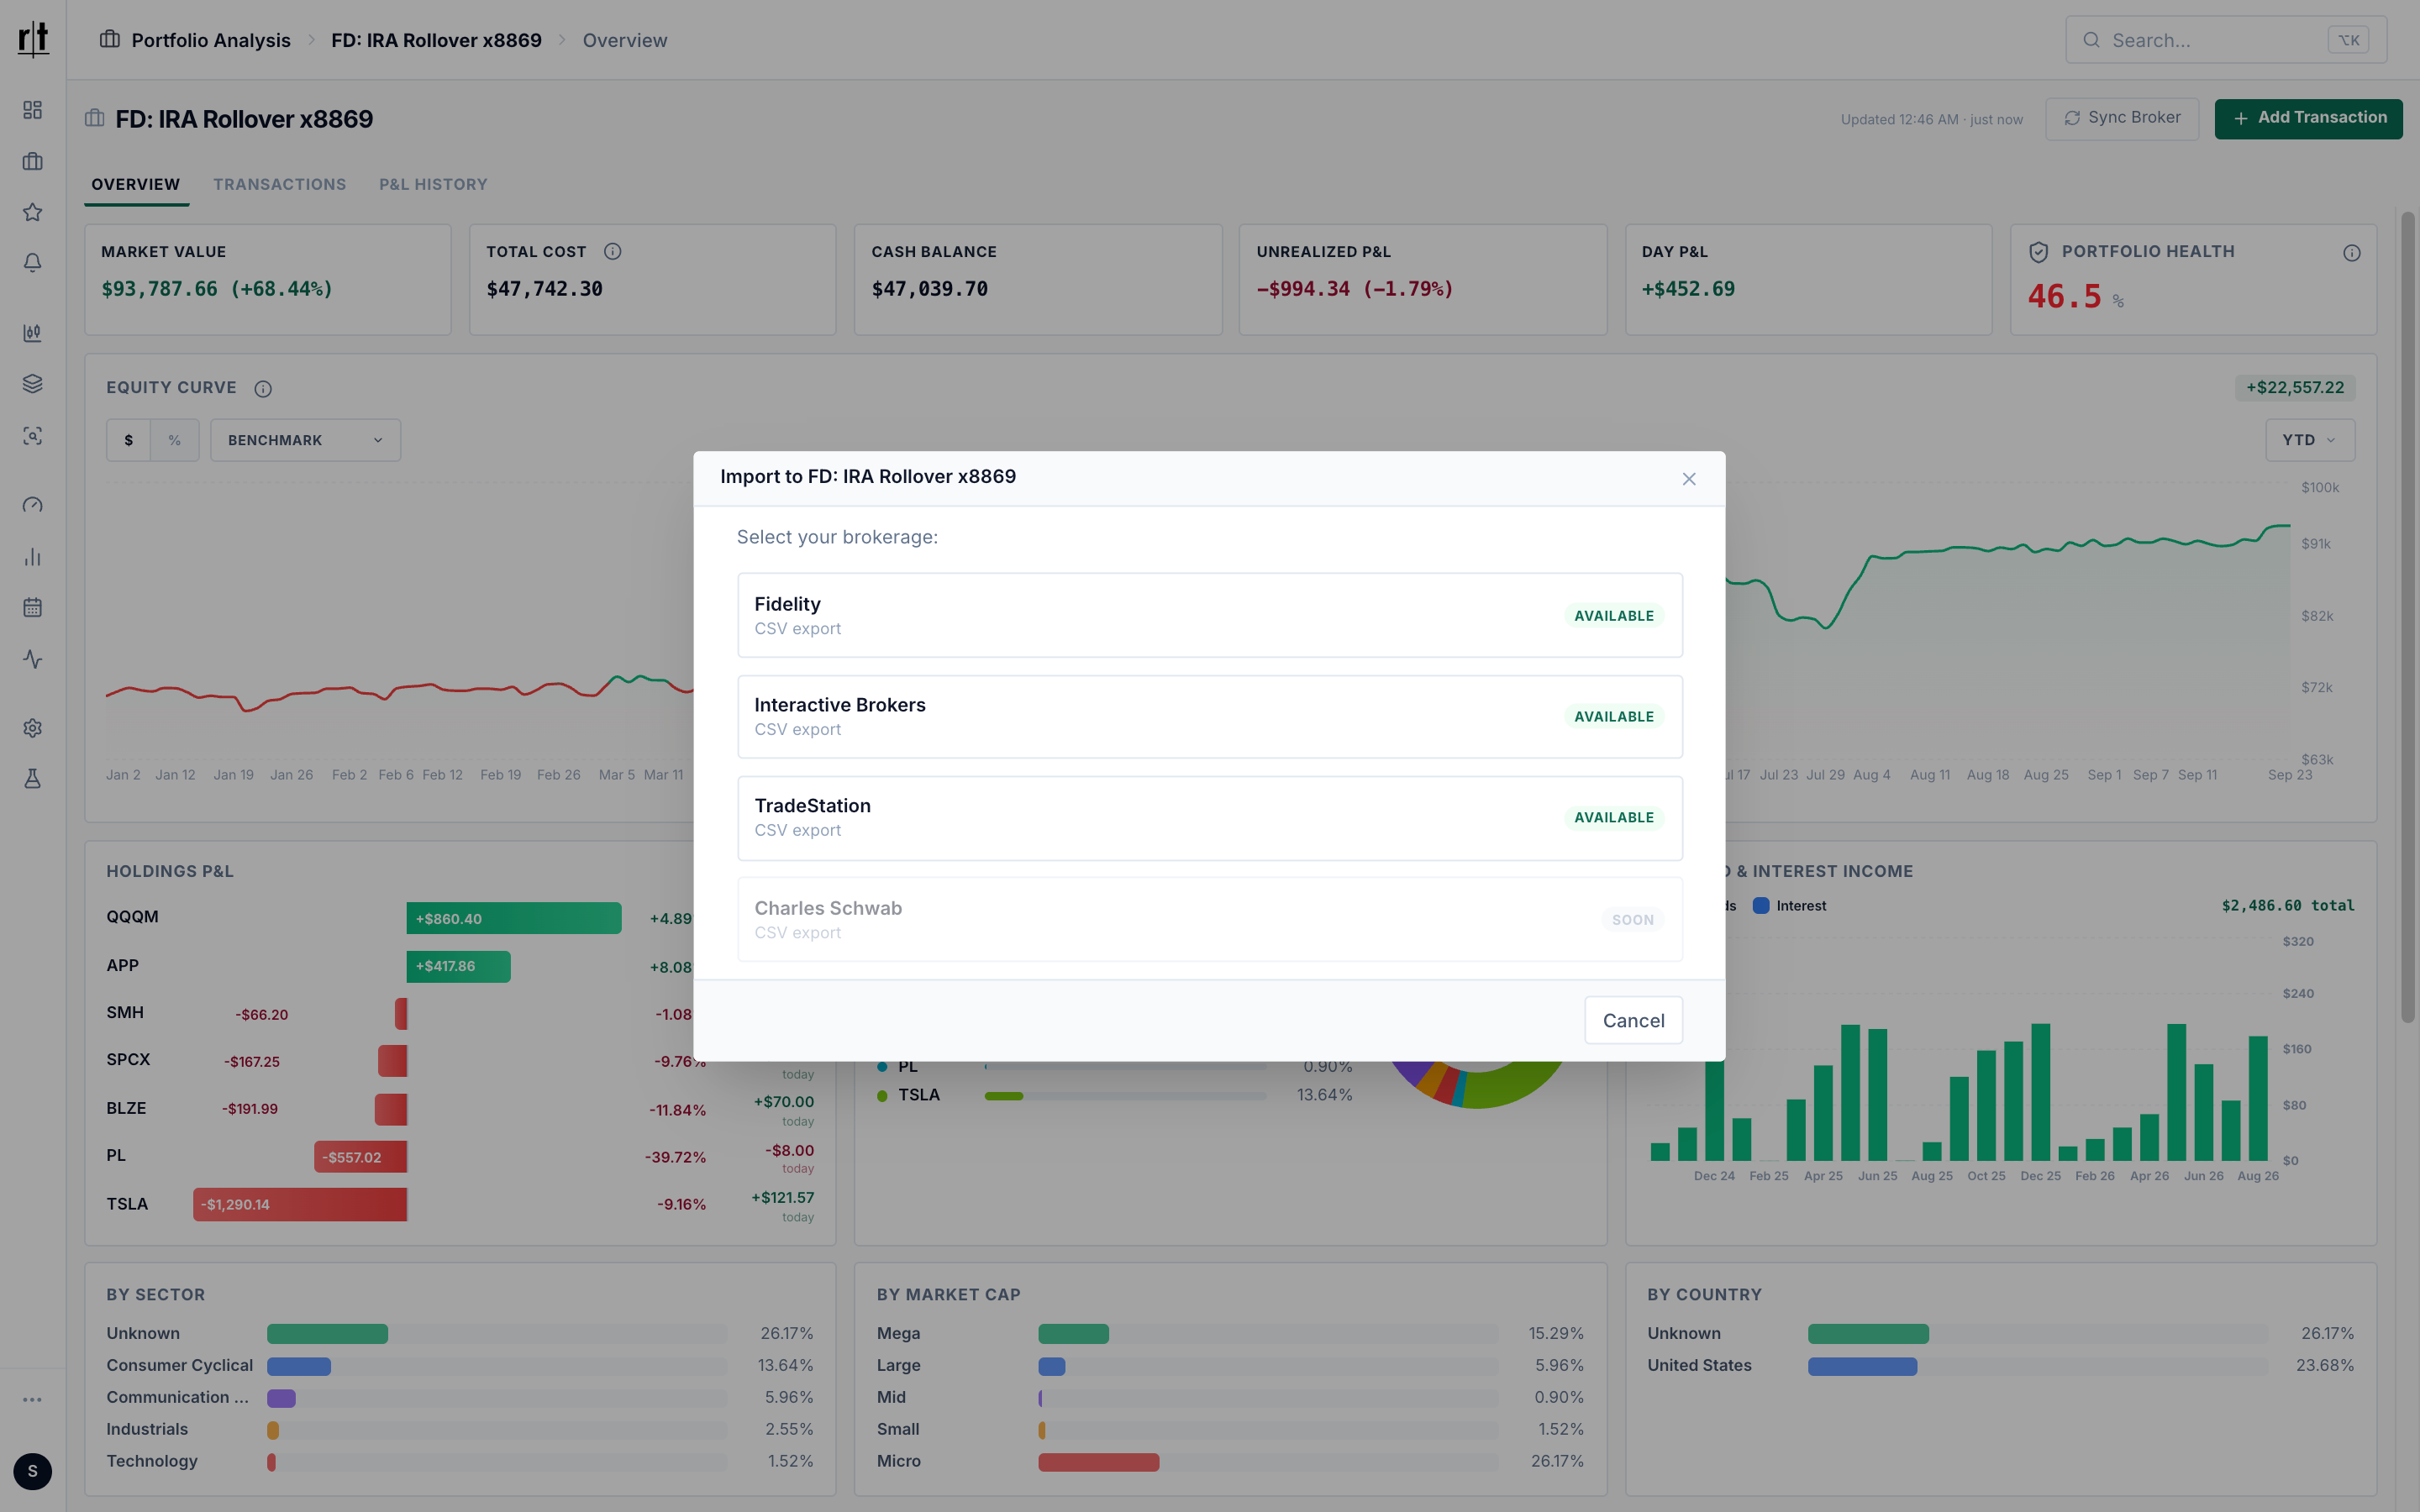2420x1512 pixels.
Task: Click Portfolio Analysis breadcrumb
Action: click(x=211, y=40)
